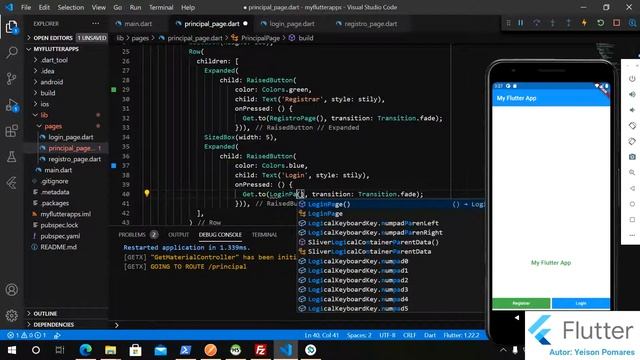This screenshot has width=640, height=360.
Task: Switch to registro_page.dart editor tab
Action: [x=371, y=24]
